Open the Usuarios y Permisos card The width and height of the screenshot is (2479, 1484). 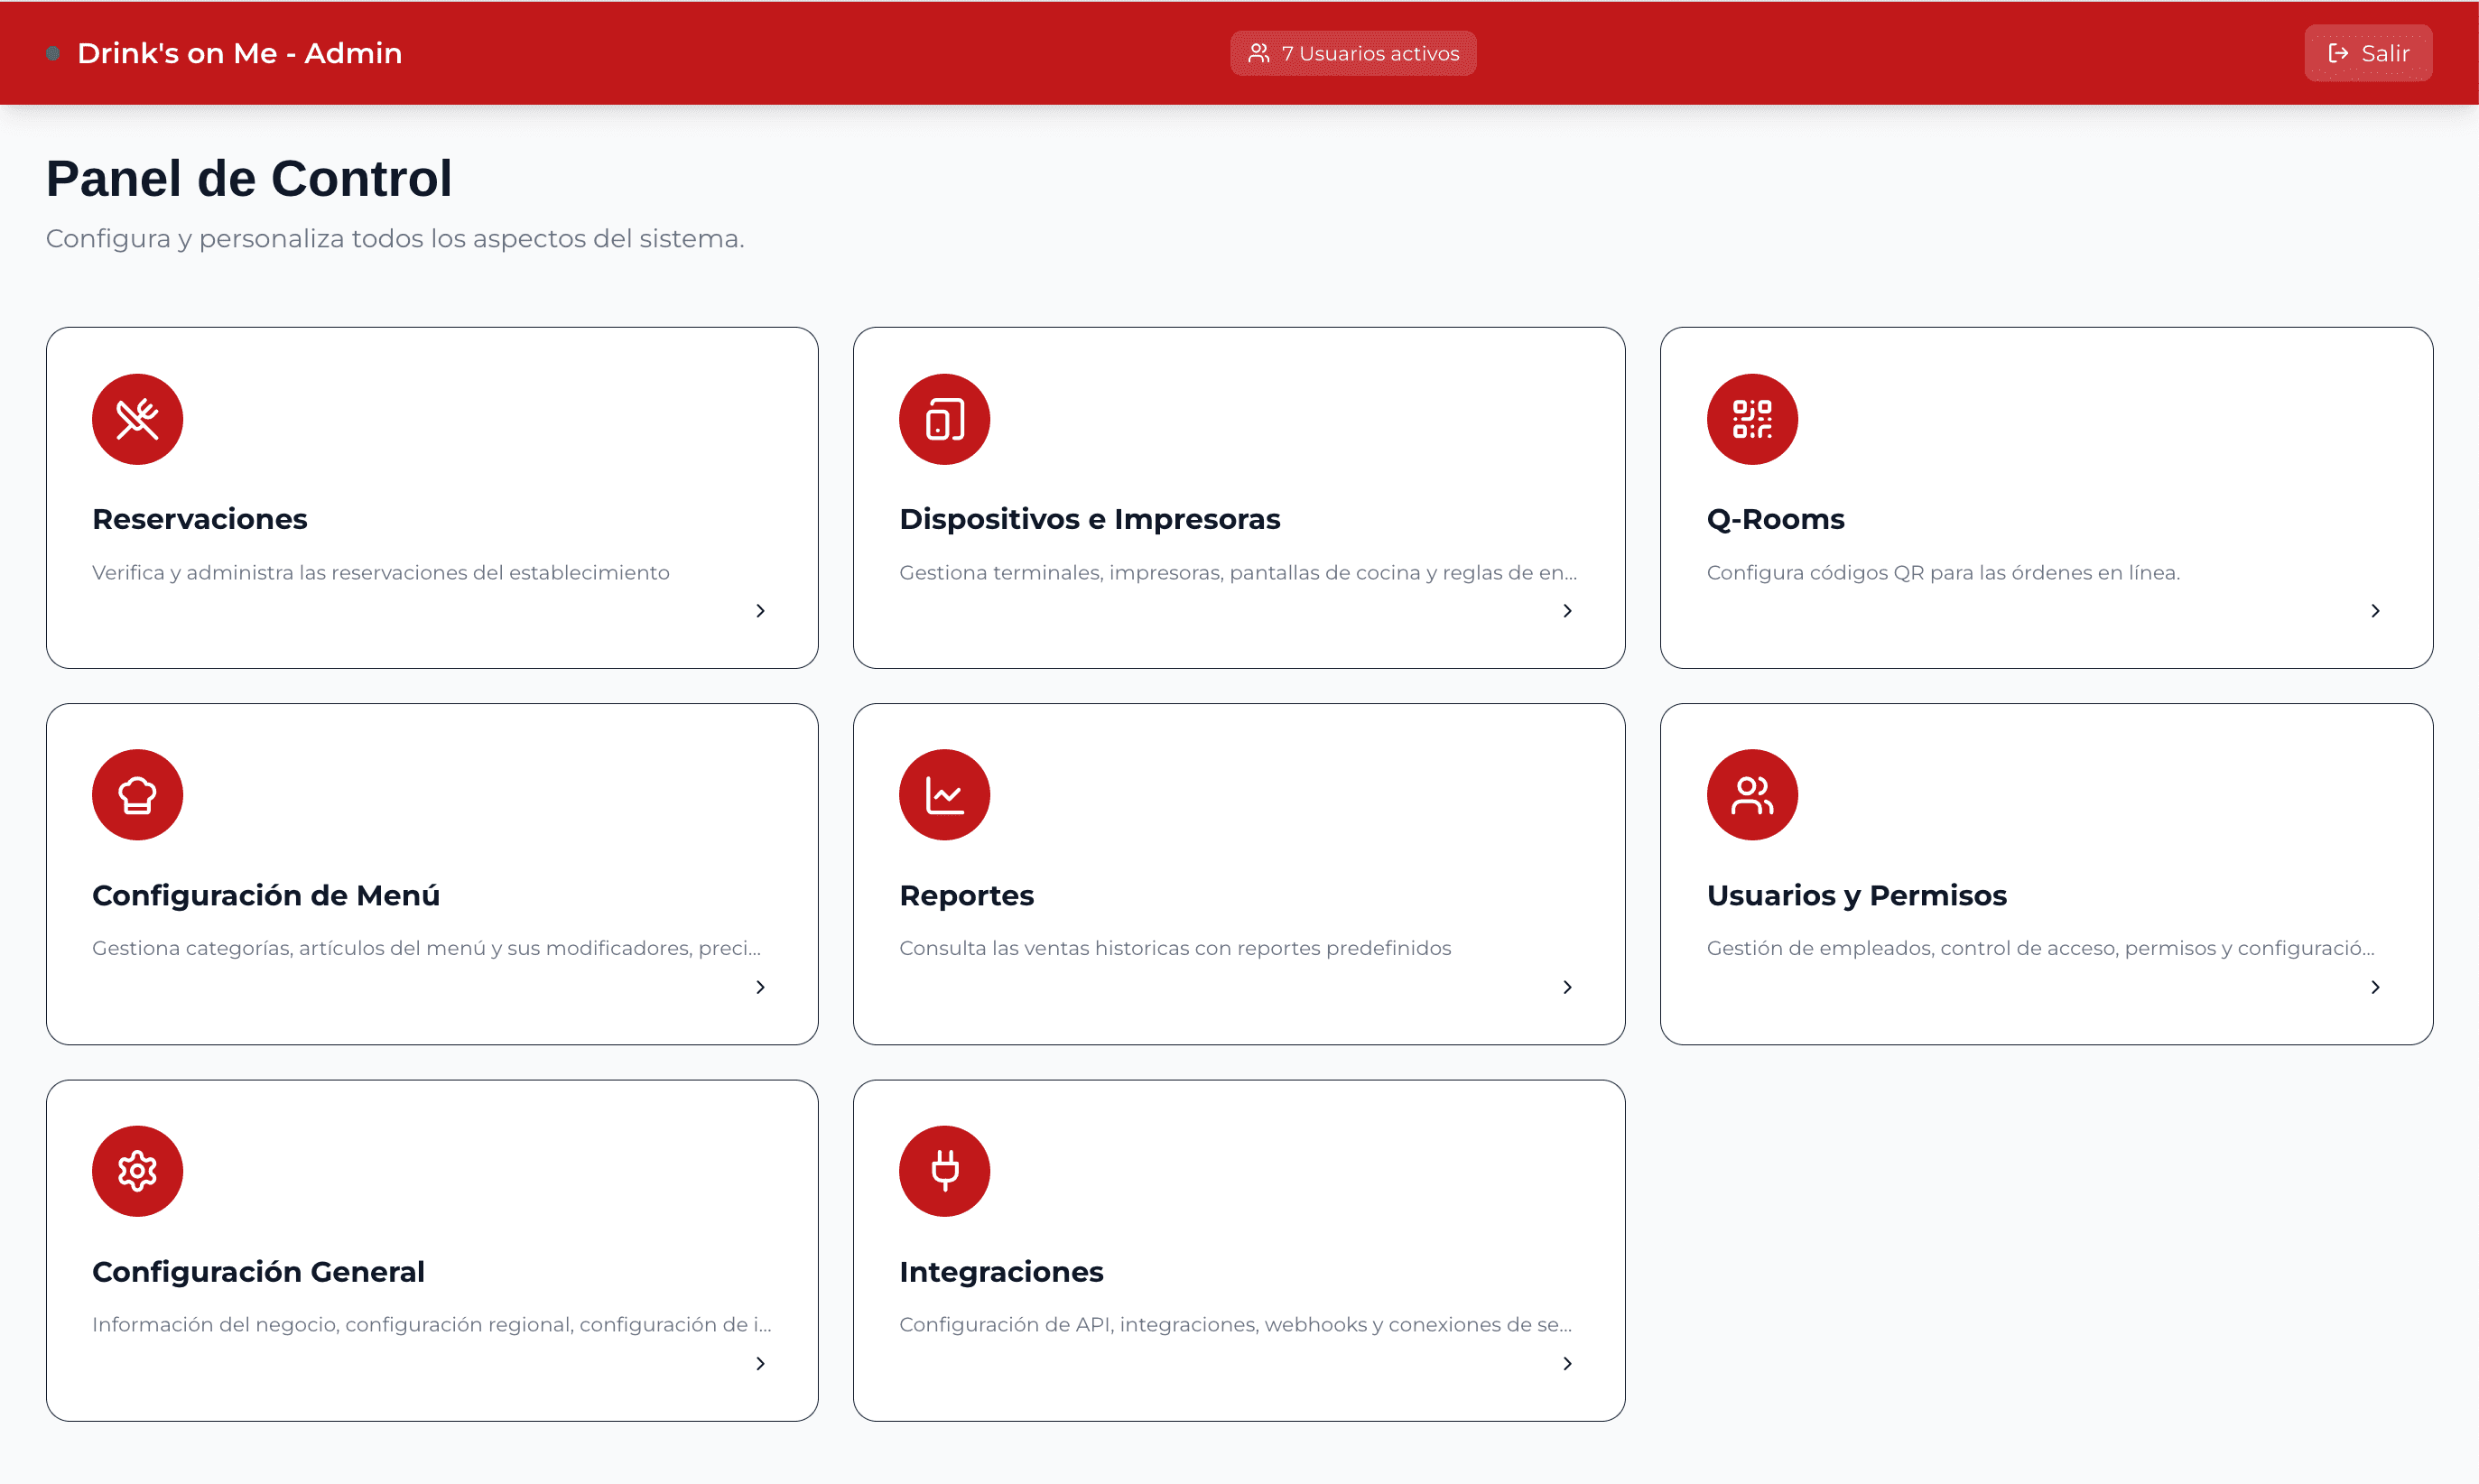pos(2046,873)
